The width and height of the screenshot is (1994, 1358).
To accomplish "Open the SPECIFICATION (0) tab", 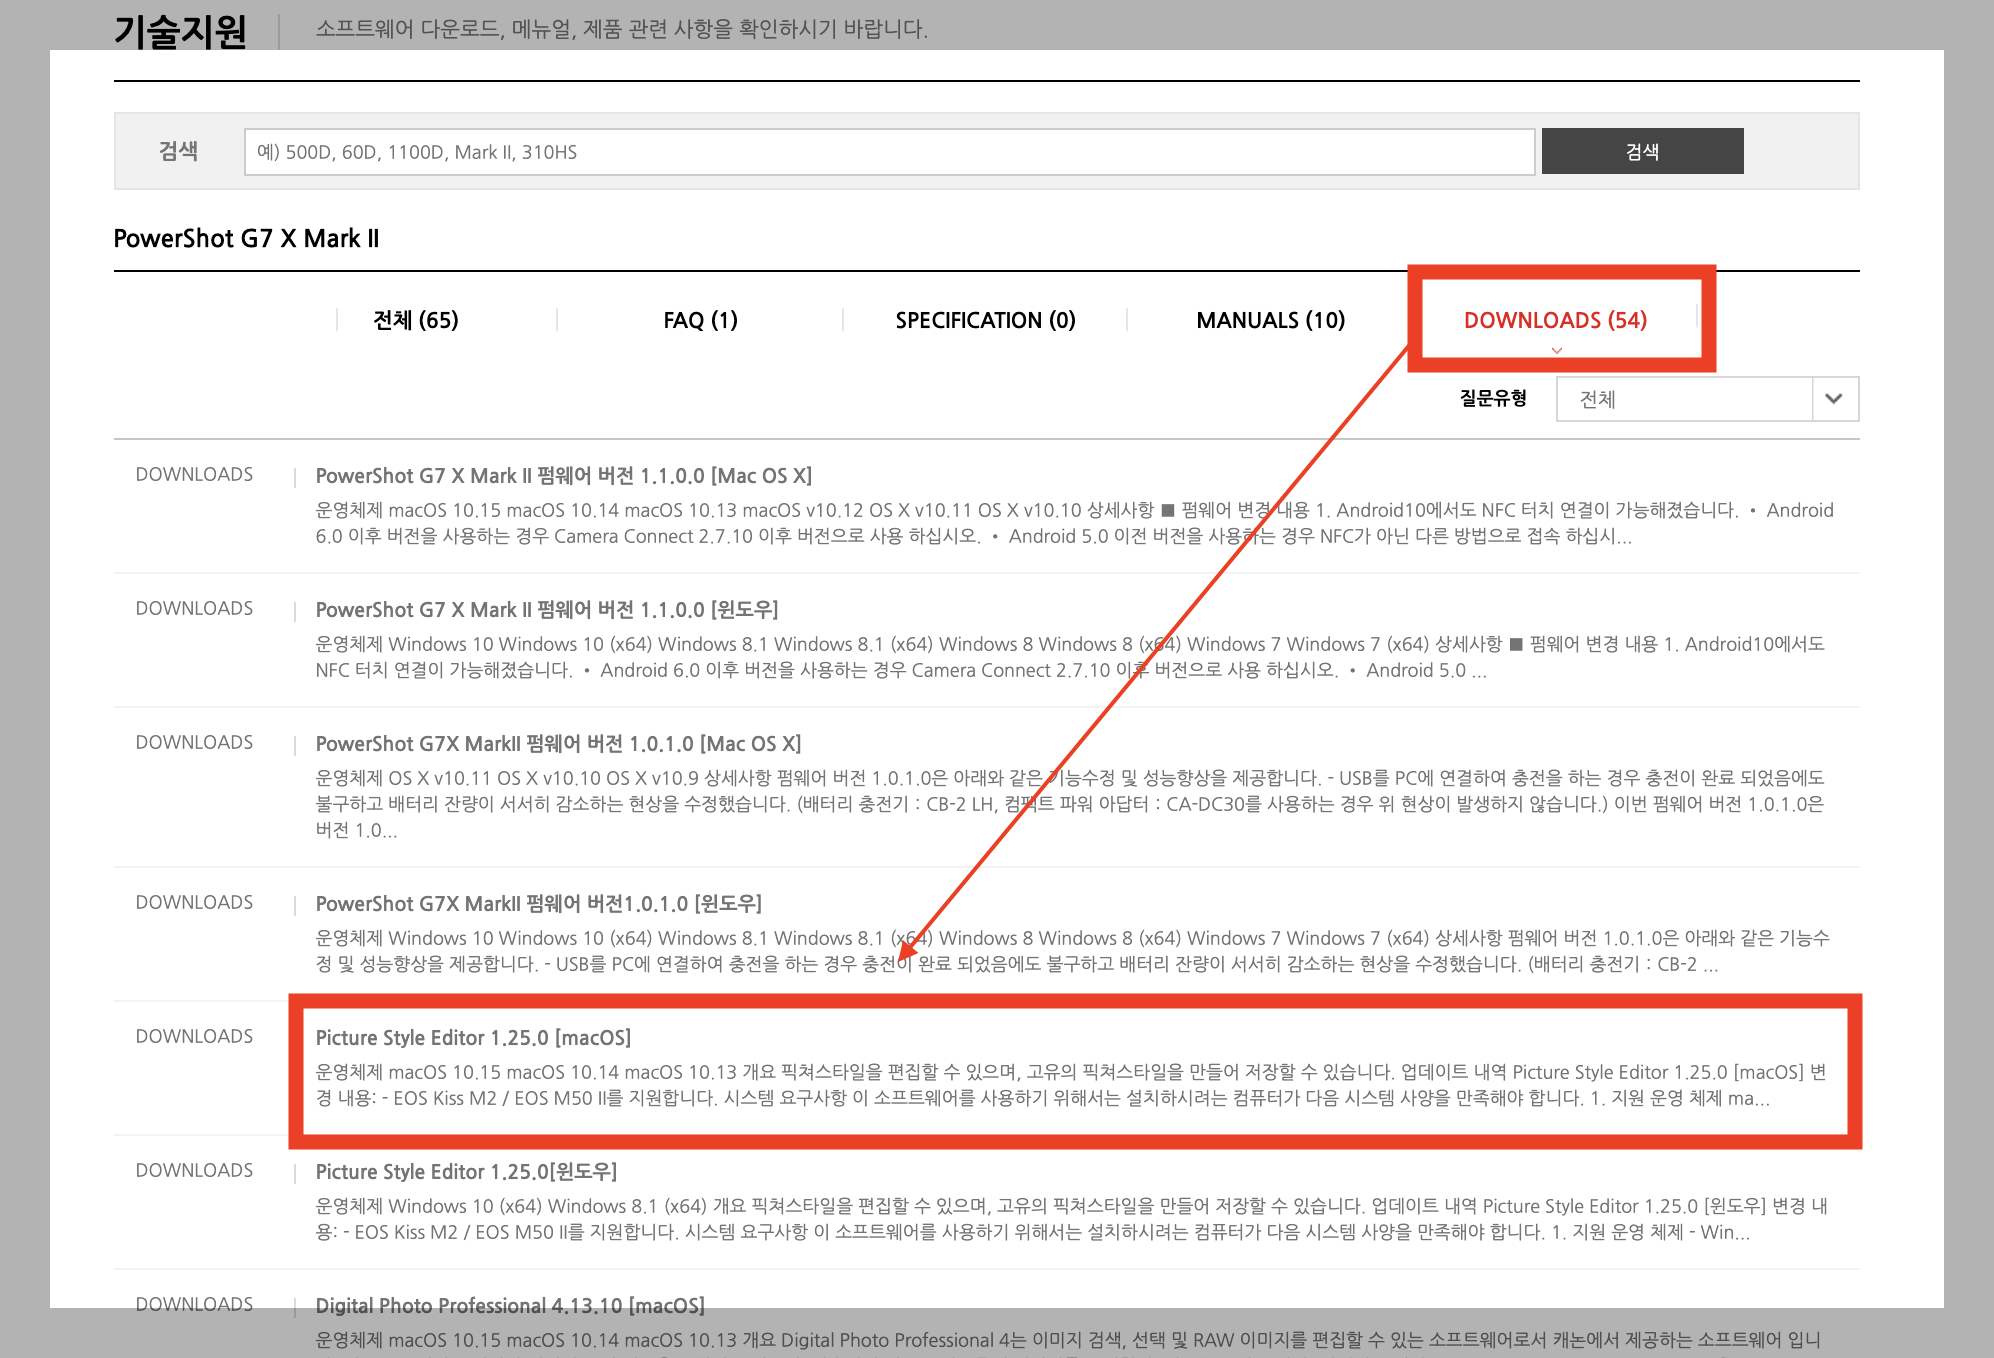I will click(985, 320).
